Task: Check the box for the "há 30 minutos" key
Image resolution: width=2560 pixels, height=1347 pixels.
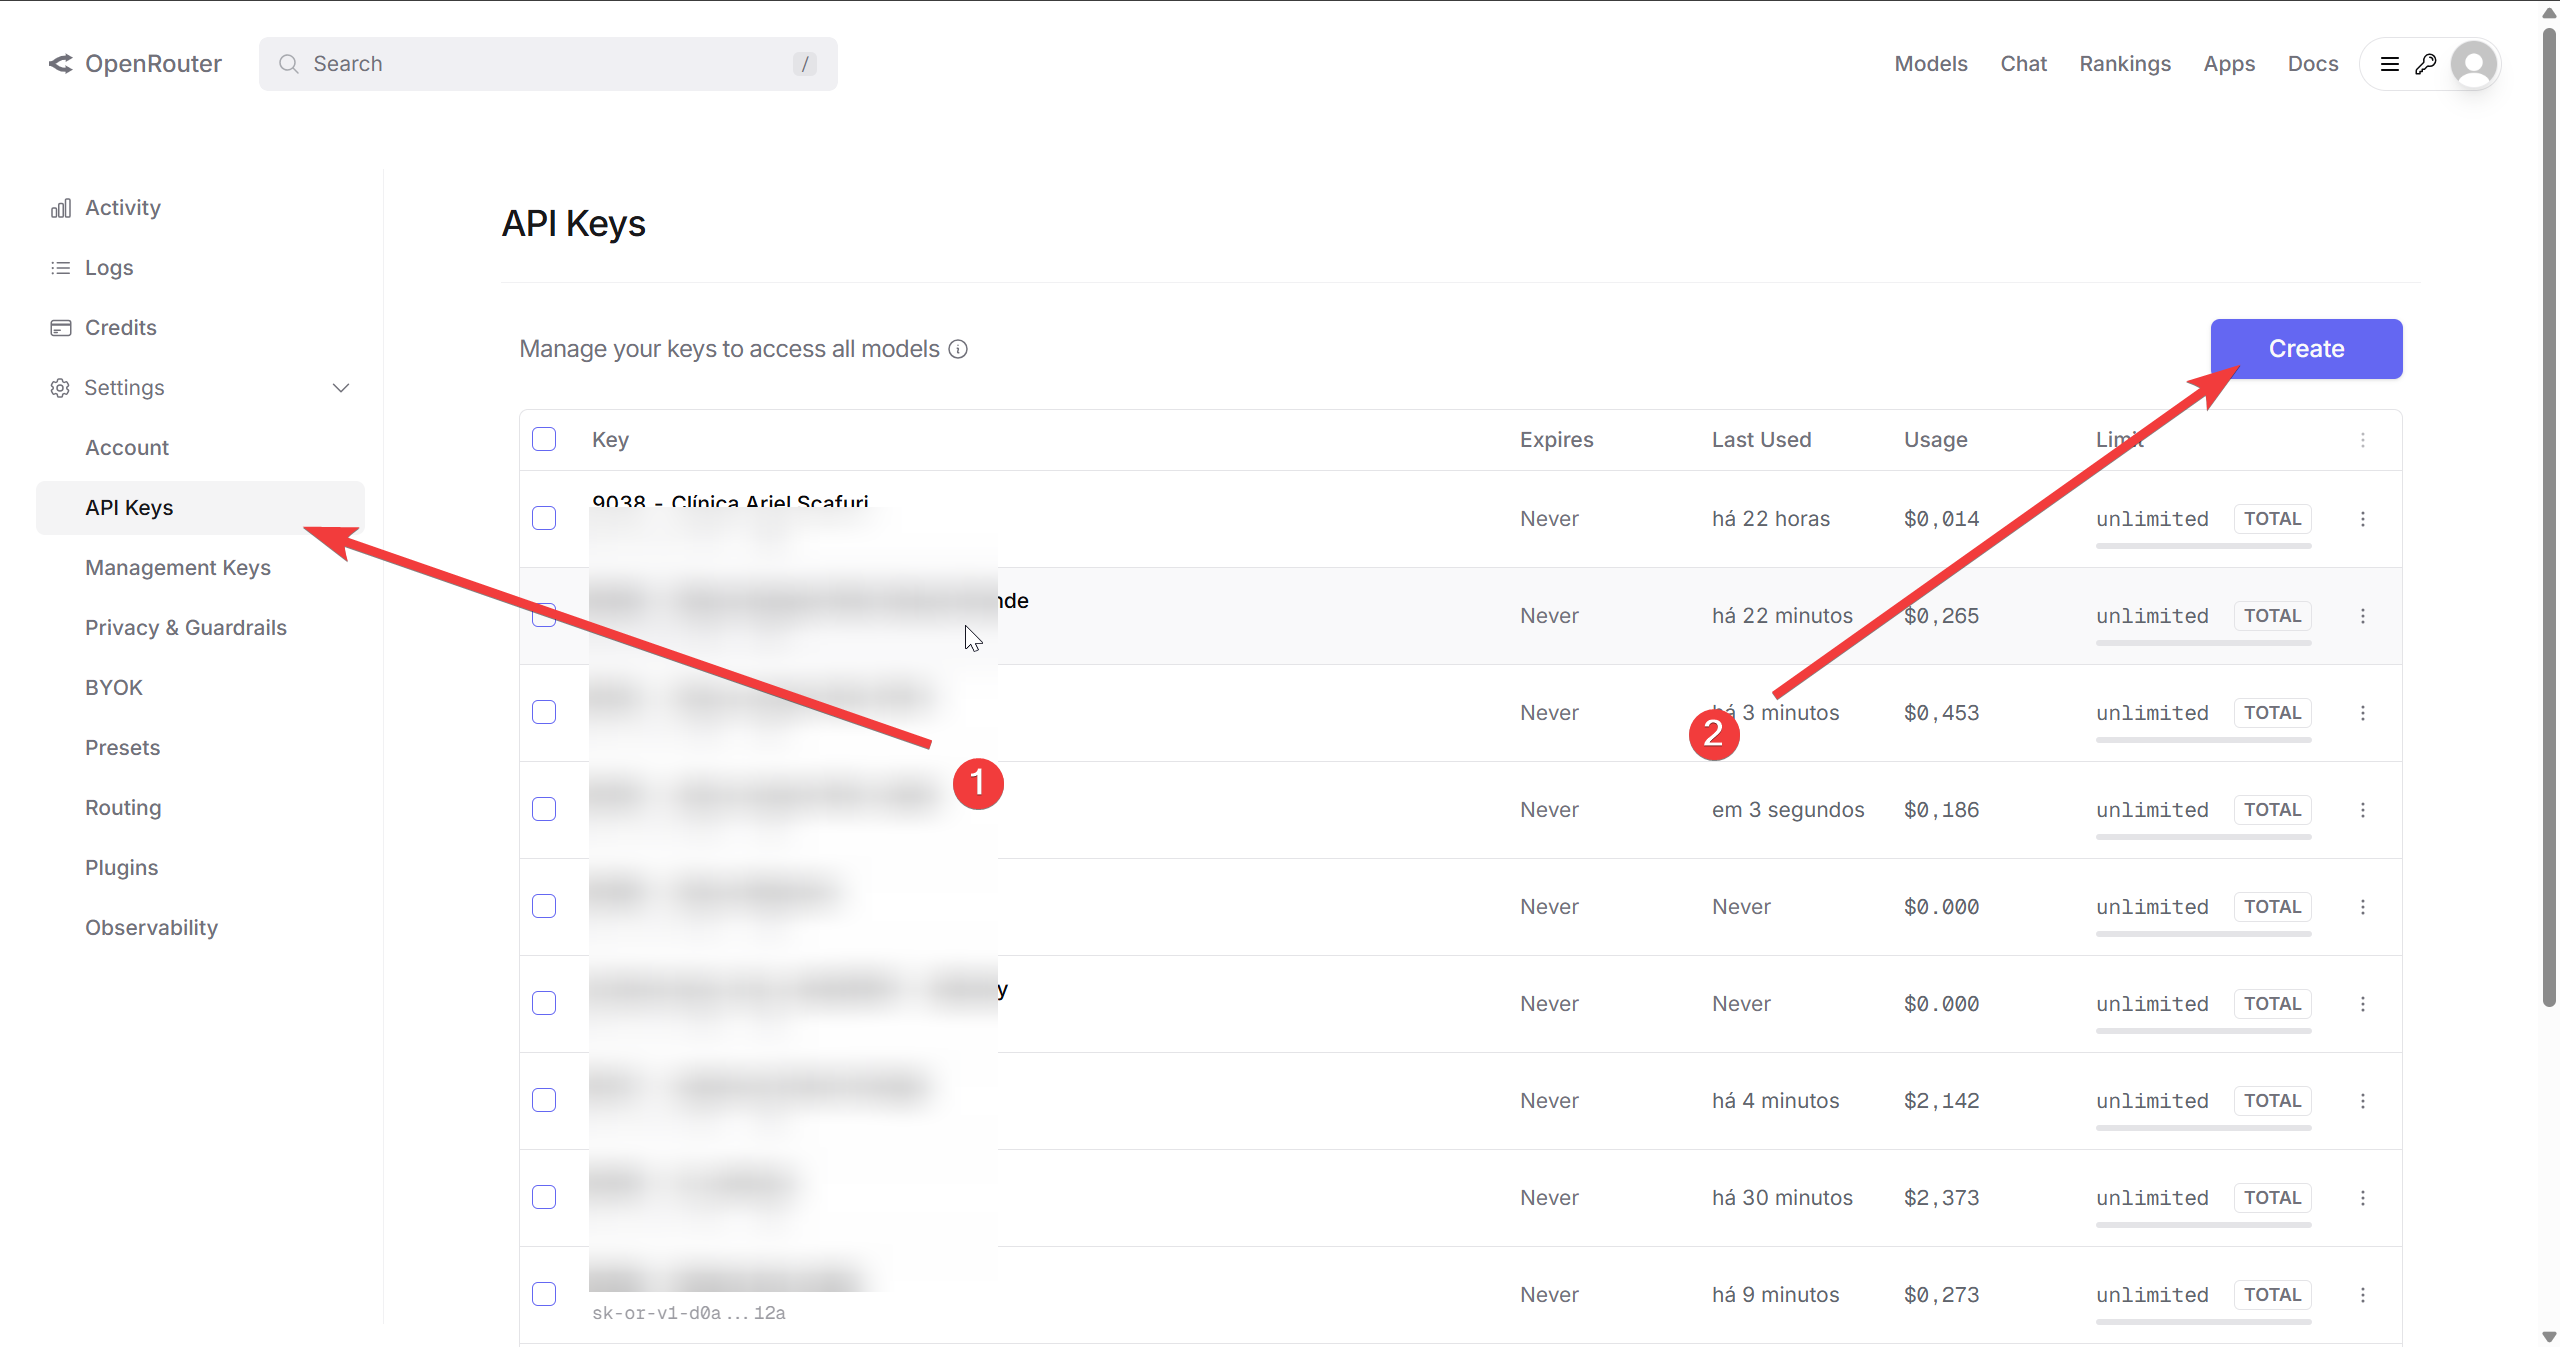Action: [x=544, y=1197]
